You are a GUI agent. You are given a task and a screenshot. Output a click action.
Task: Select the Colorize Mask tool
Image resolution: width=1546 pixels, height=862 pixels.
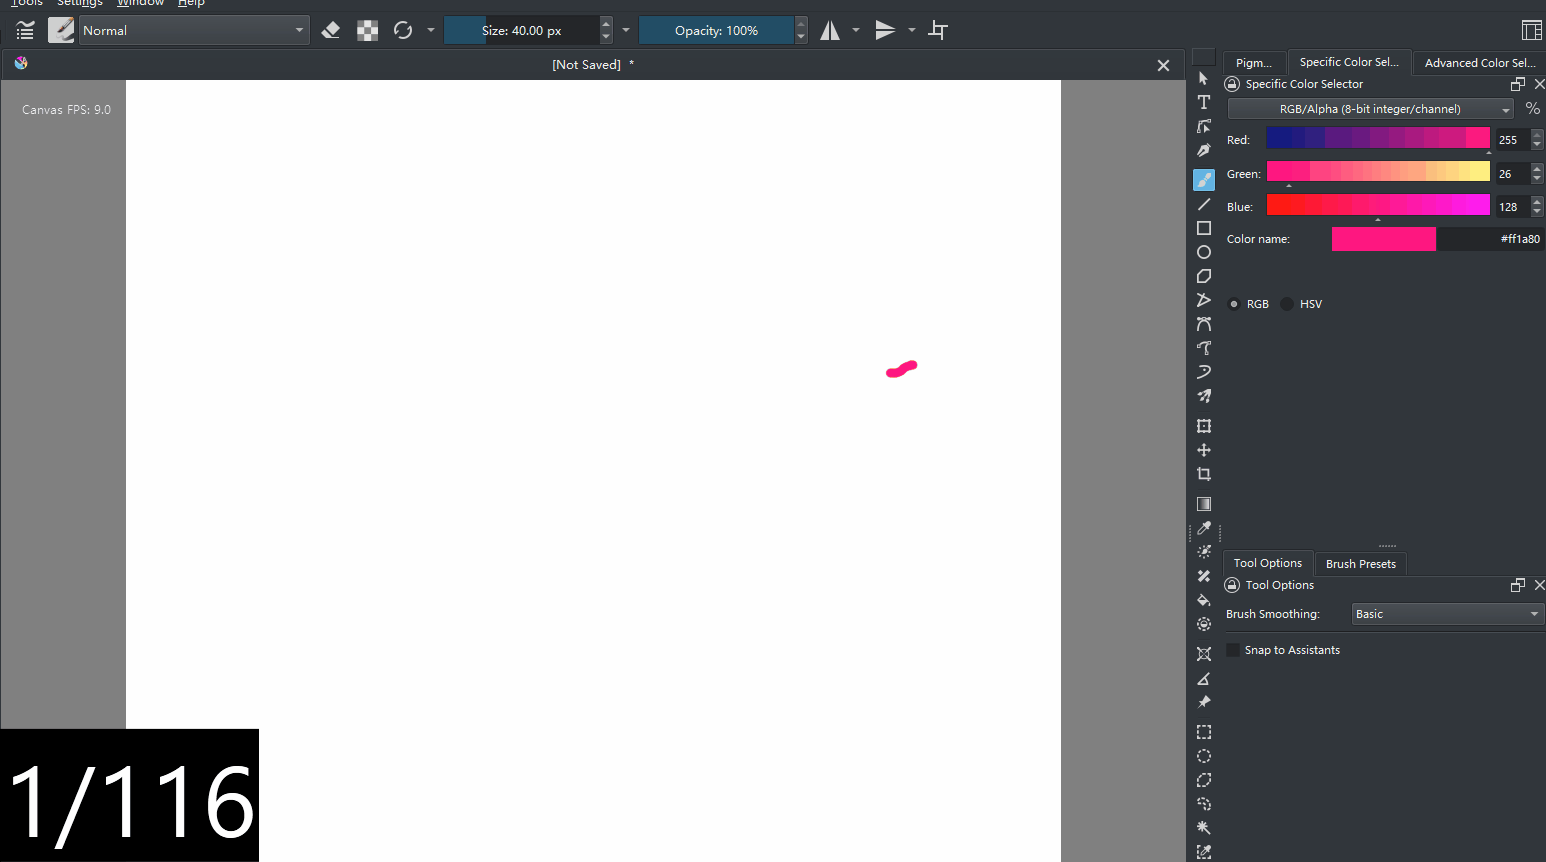click(1204, 552)
